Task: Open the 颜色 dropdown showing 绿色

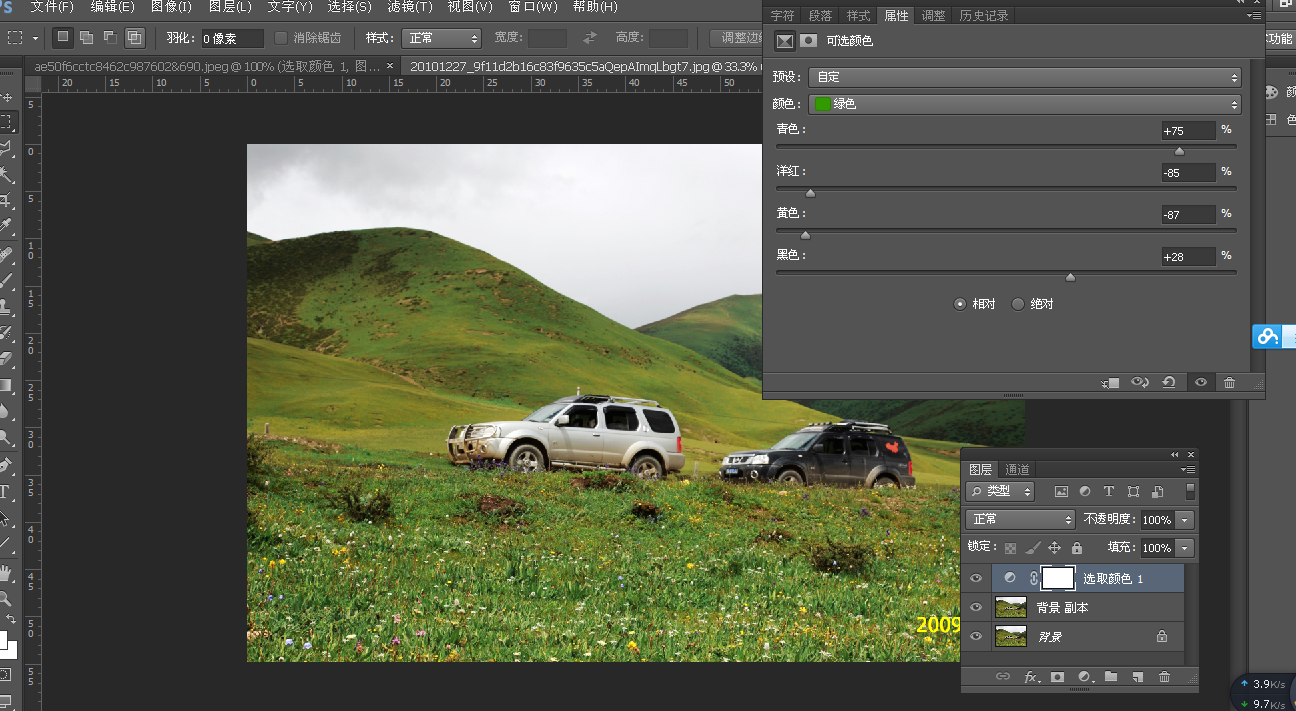Action: (x=1024, y=104)
